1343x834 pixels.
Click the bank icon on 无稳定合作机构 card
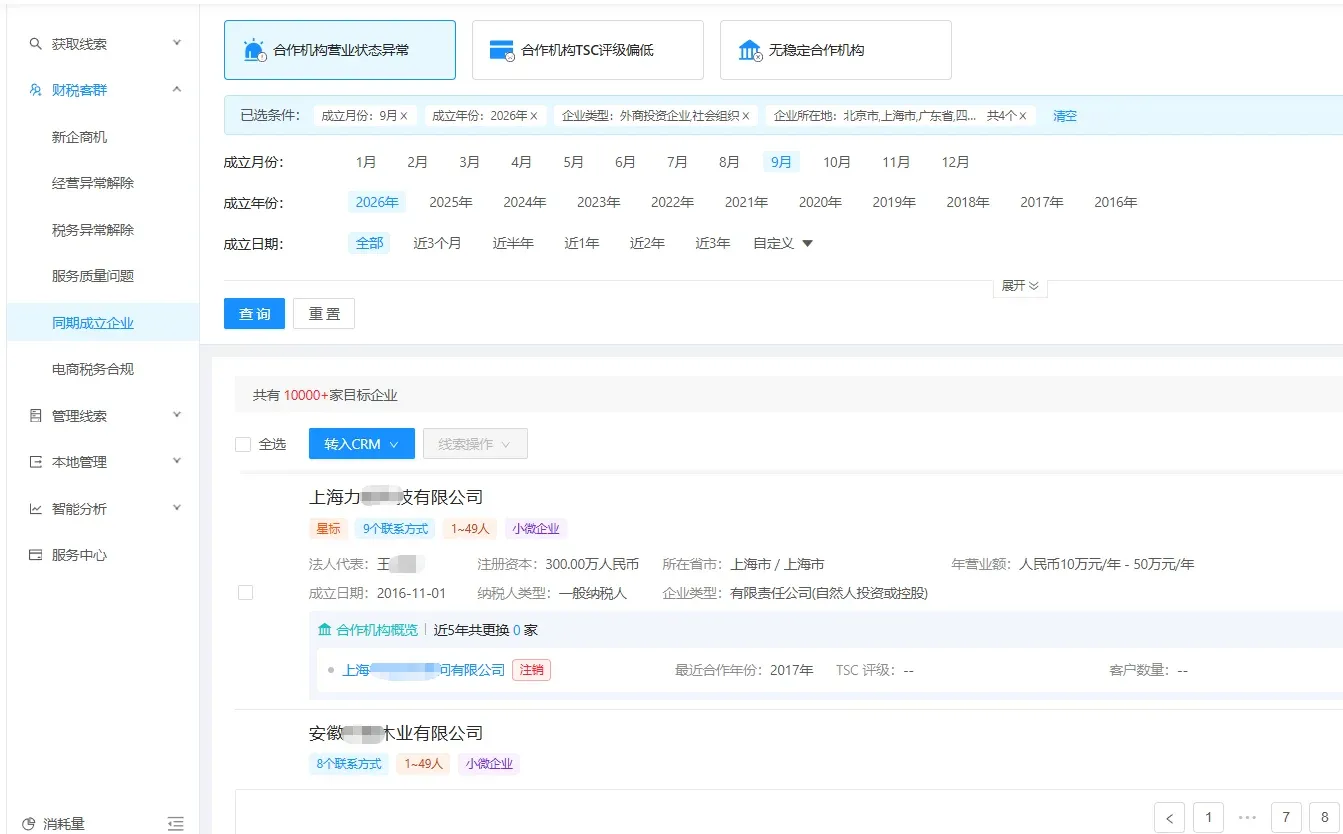point(750,50)
